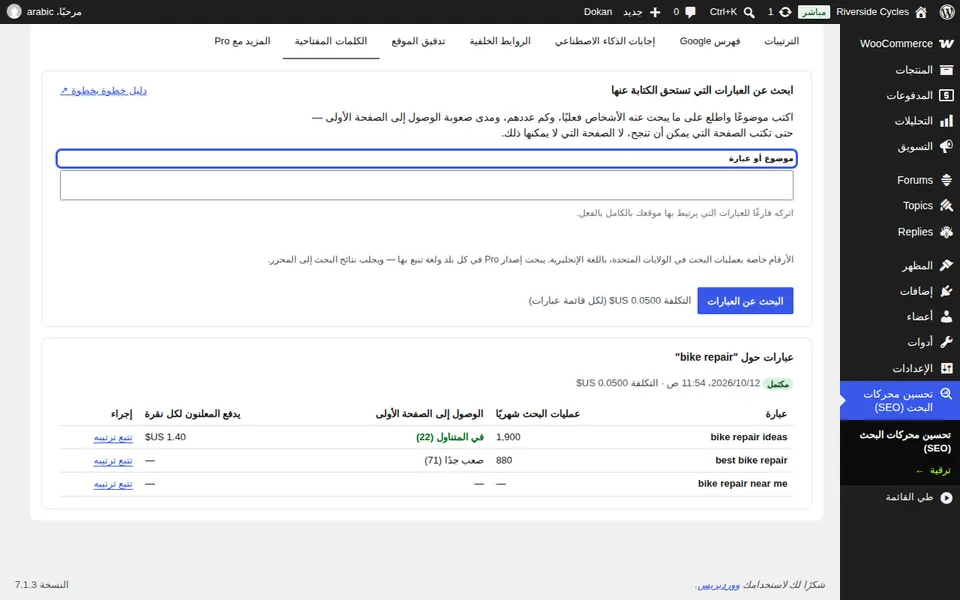Click the bike repair ideas phrase cell
The height and width of the screenshot is (600, 960).
pos(748,437)
